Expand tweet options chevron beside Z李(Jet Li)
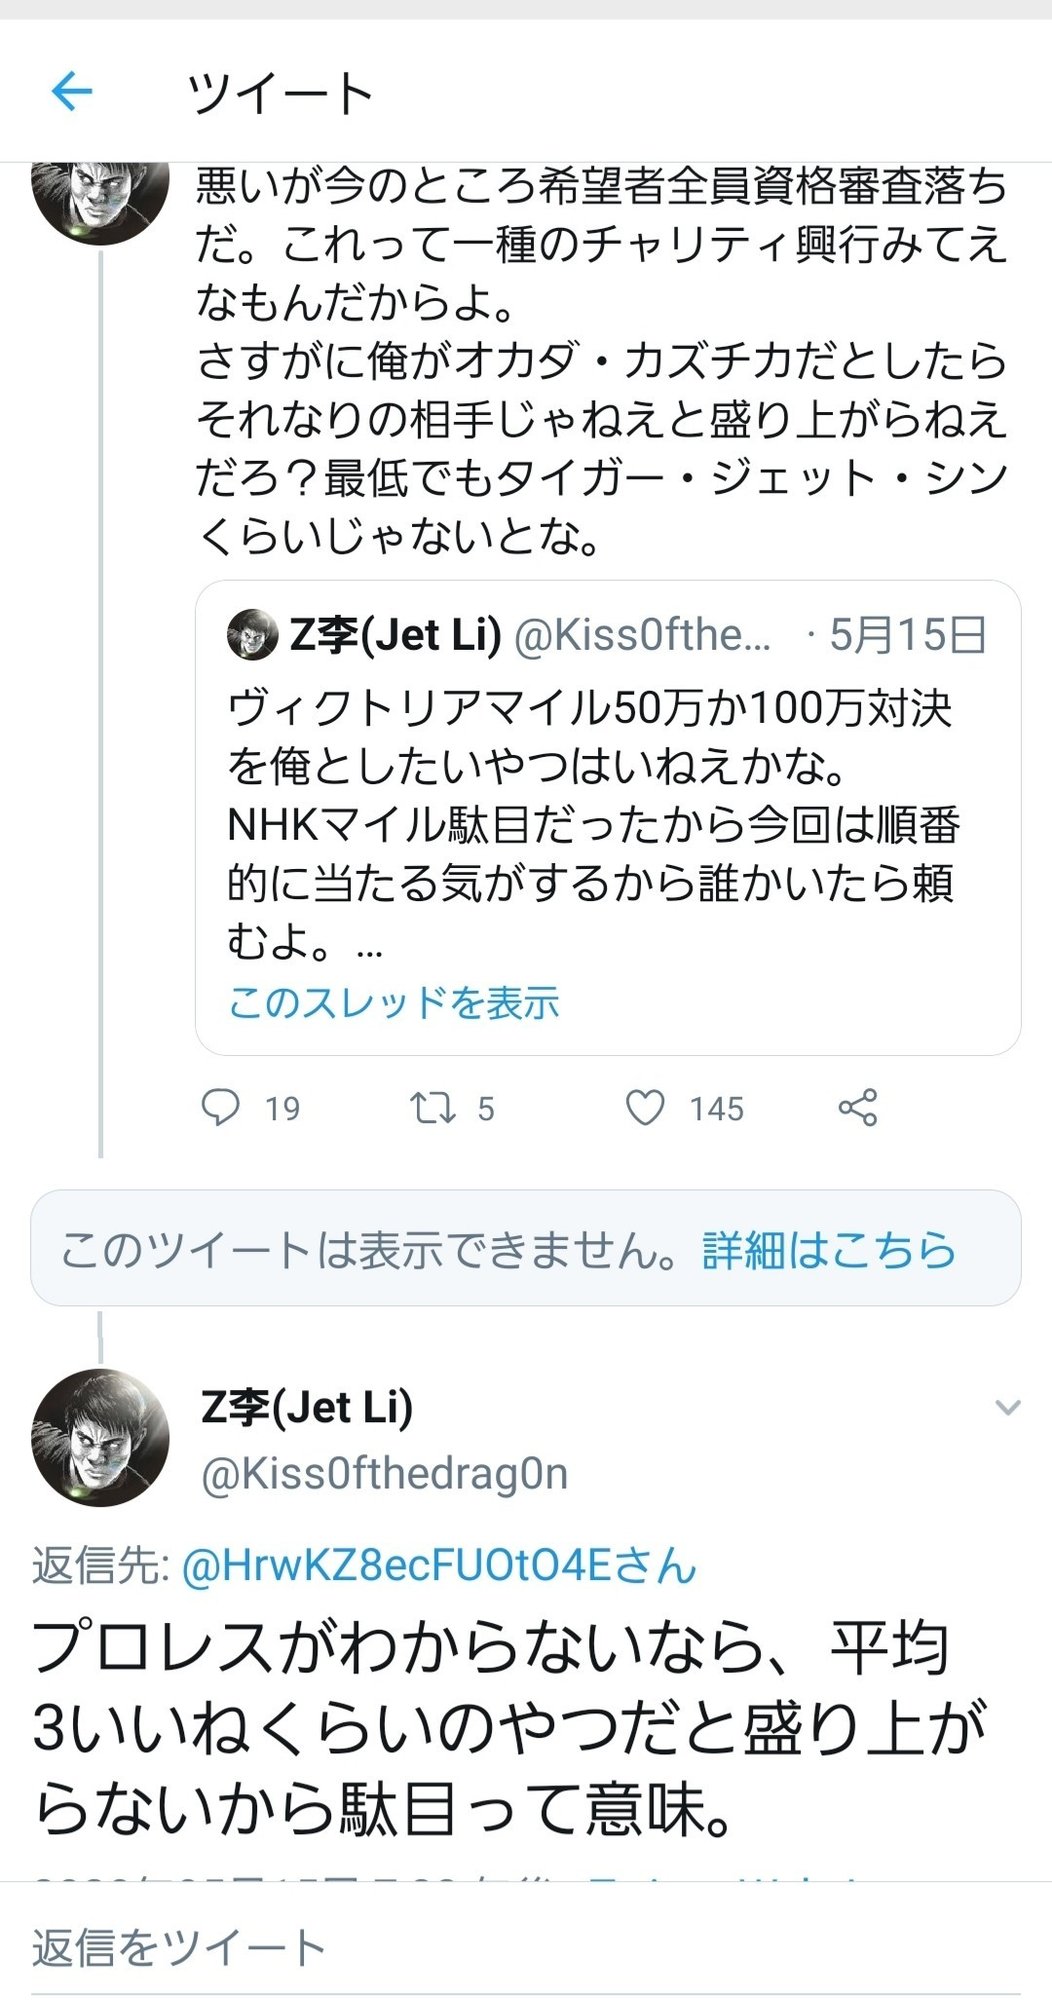Viewport: 1052px width, 2000px height. 1007,1408
